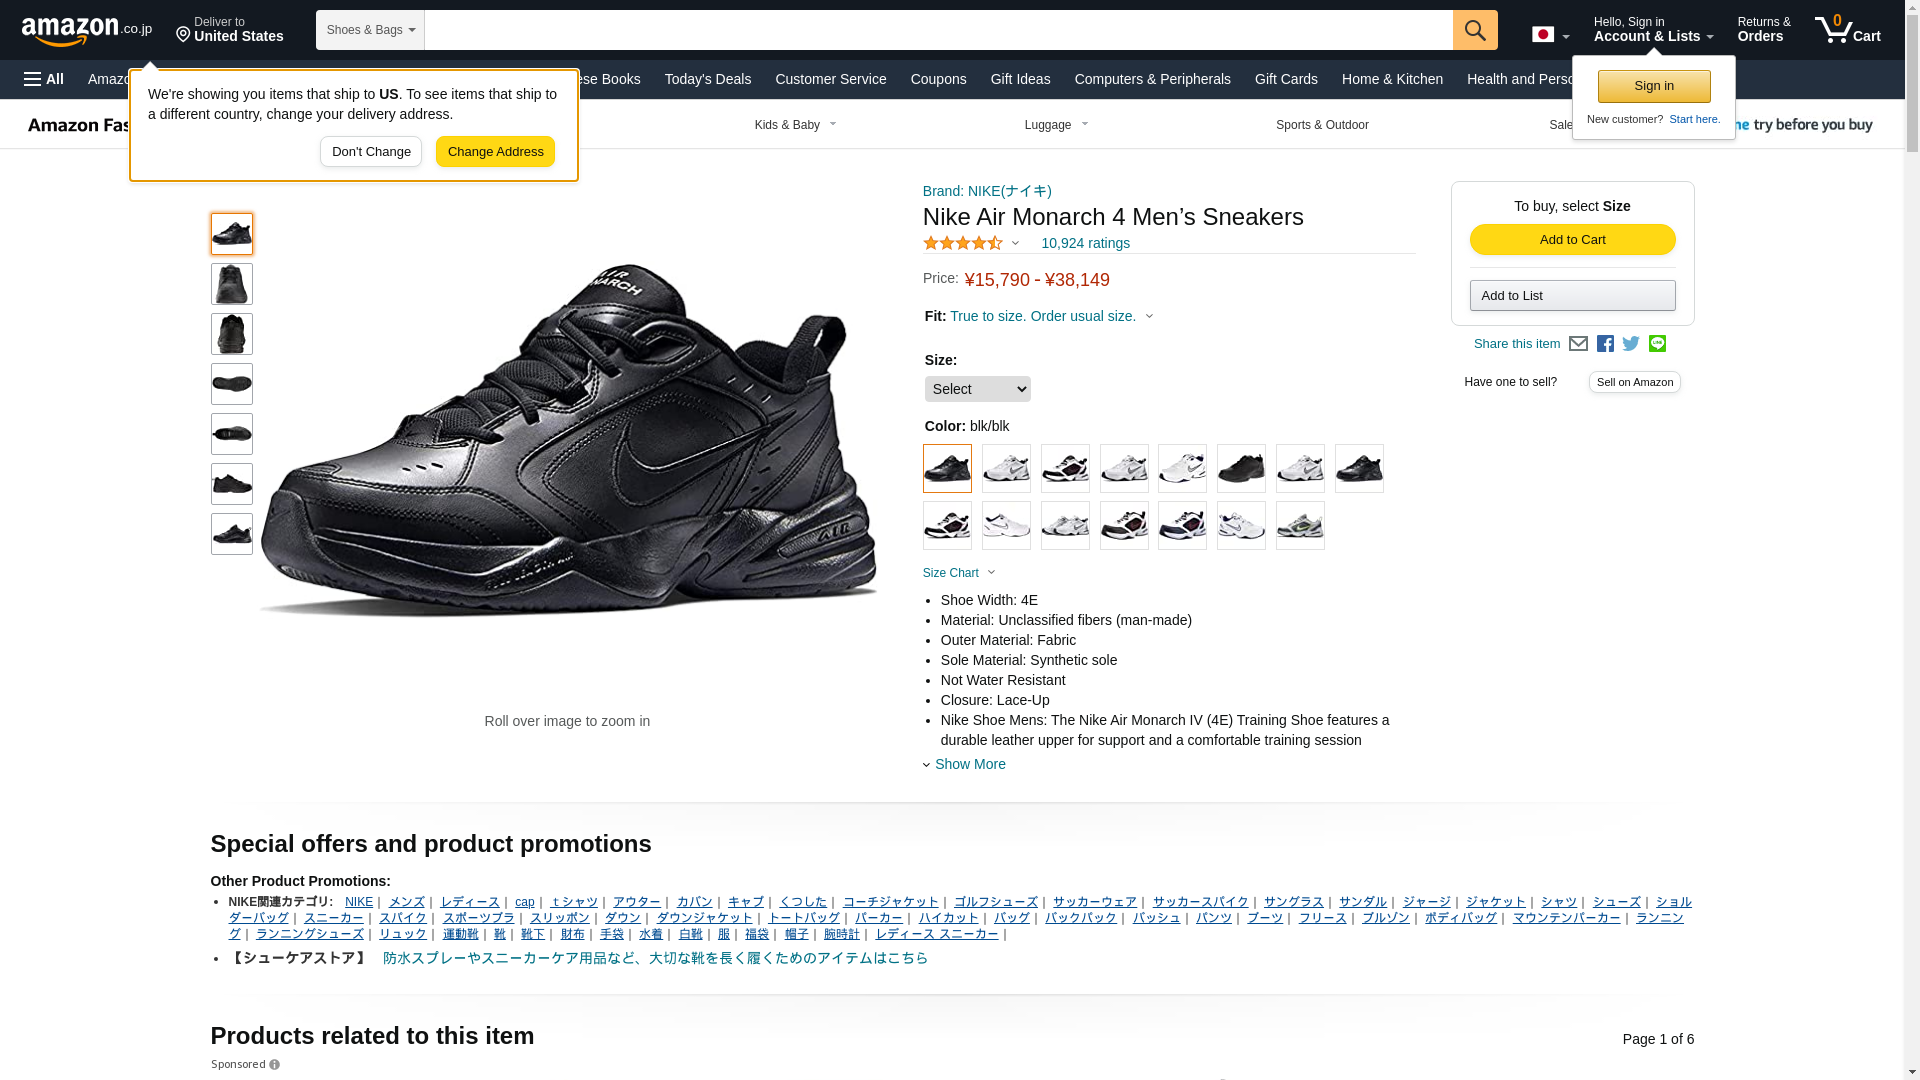Share this item via LINE icon

tap(1657, 344)
